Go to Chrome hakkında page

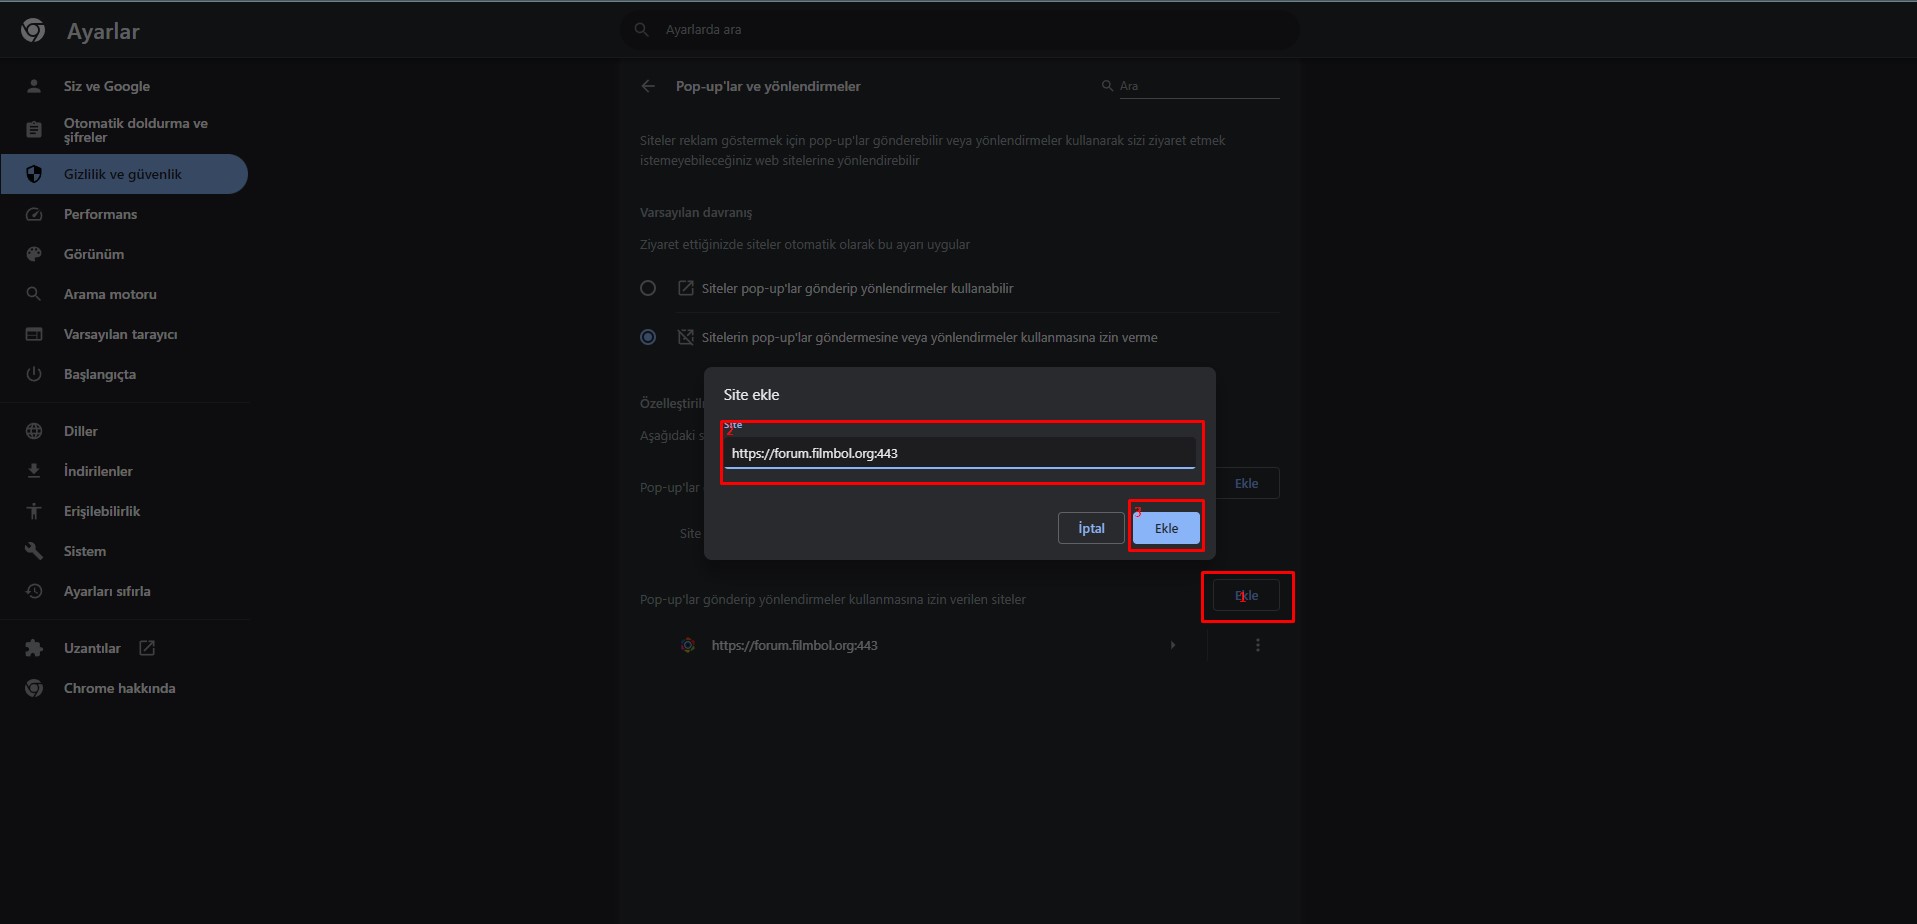point(119,688)
